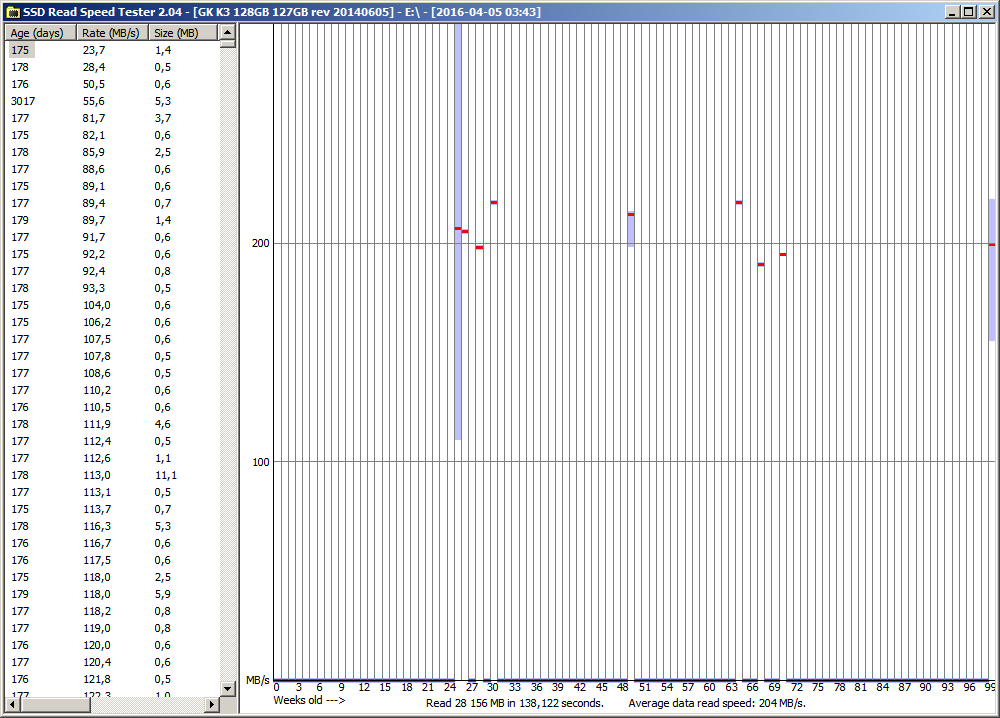1000x718 pixels.
Task: Select the row with size 11,1
Action: (112, 475)
